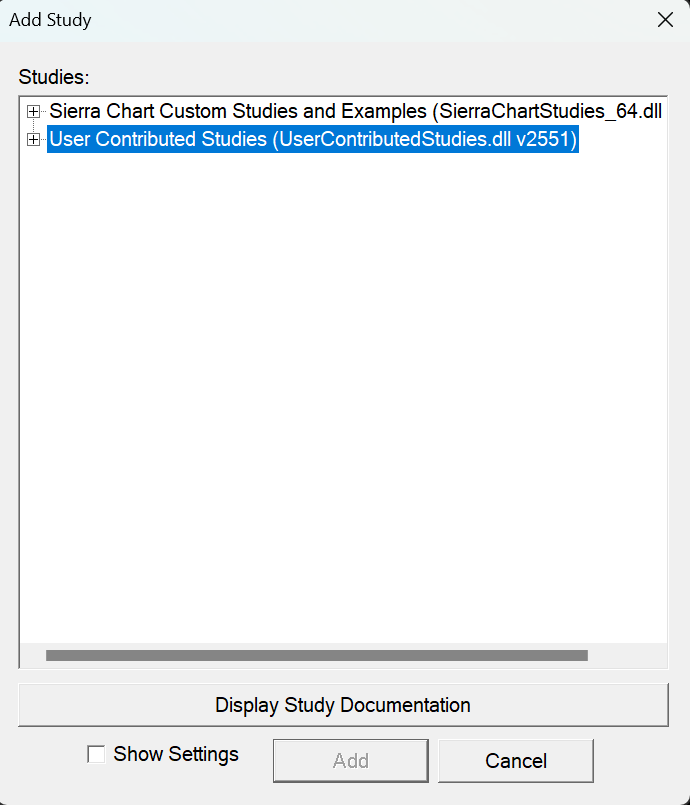Select Sierra Chart Custom Studies and Examples
690x805 pixels.
240,111
